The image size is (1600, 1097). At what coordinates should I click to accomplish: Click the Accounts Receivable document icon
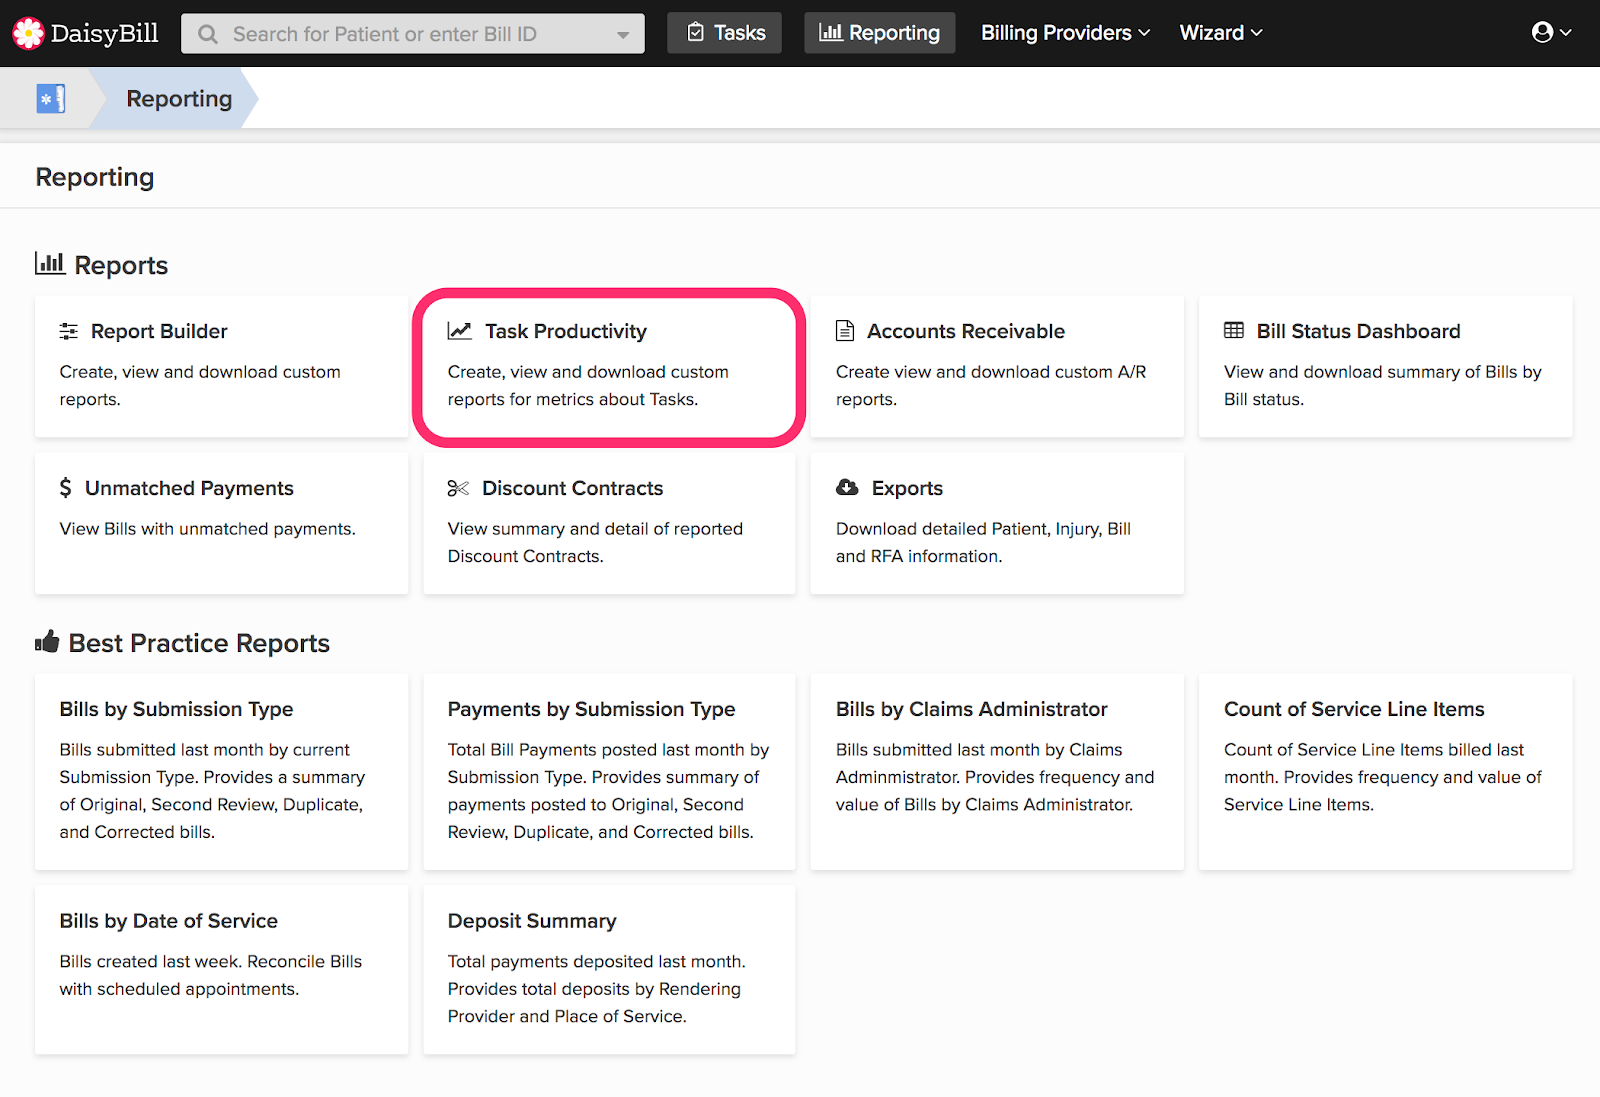tap(845, 331)
